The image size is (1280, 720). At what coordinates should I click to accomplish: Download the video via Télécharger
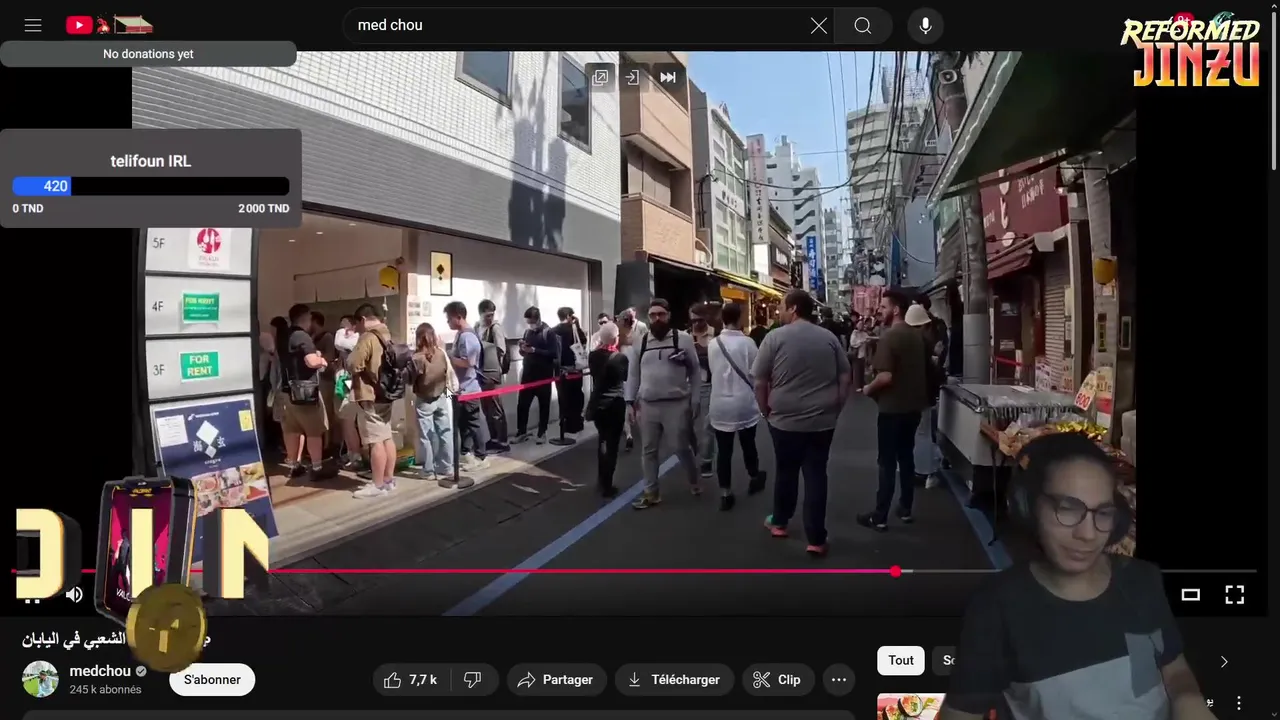674,680
